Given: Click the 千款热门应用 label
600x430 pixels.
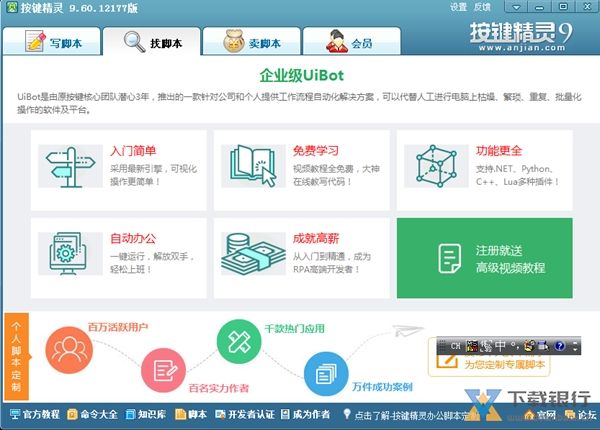Looking at the screenshot, I should point(294,329).
